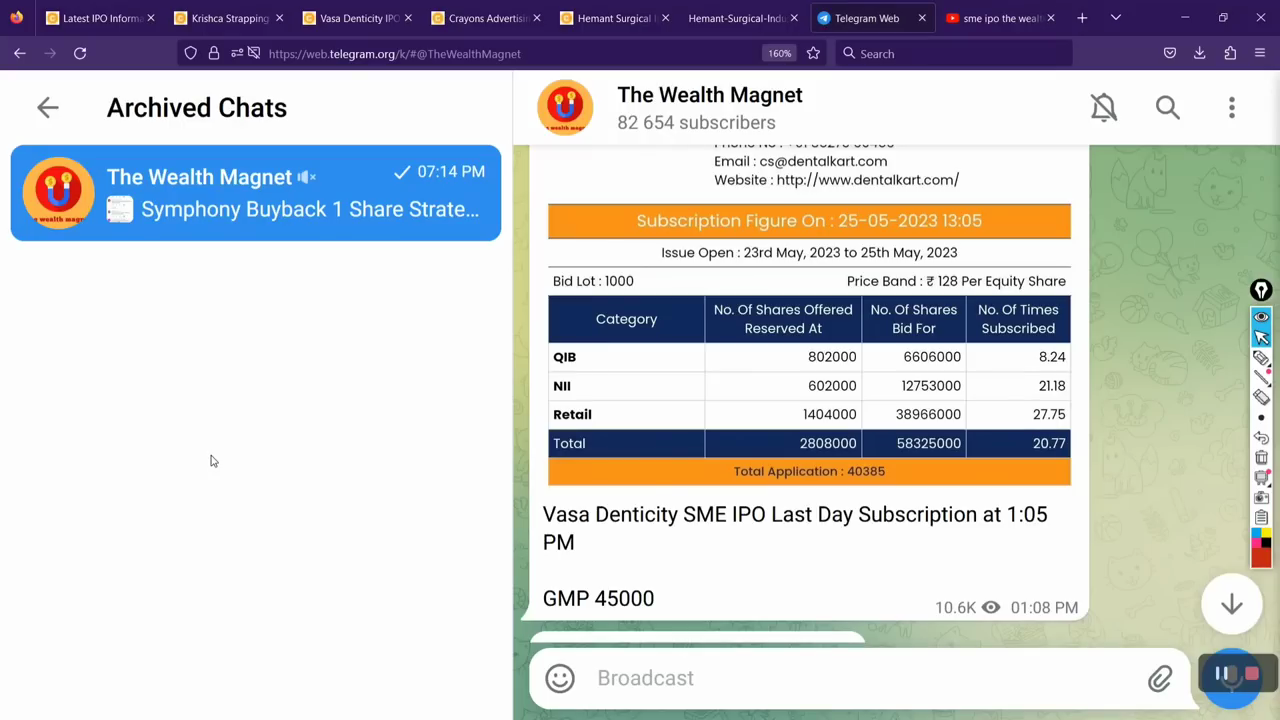Select the cursor arrow annotation tool
This screenshot has height=720, width=1280.
pos(1261,337)
